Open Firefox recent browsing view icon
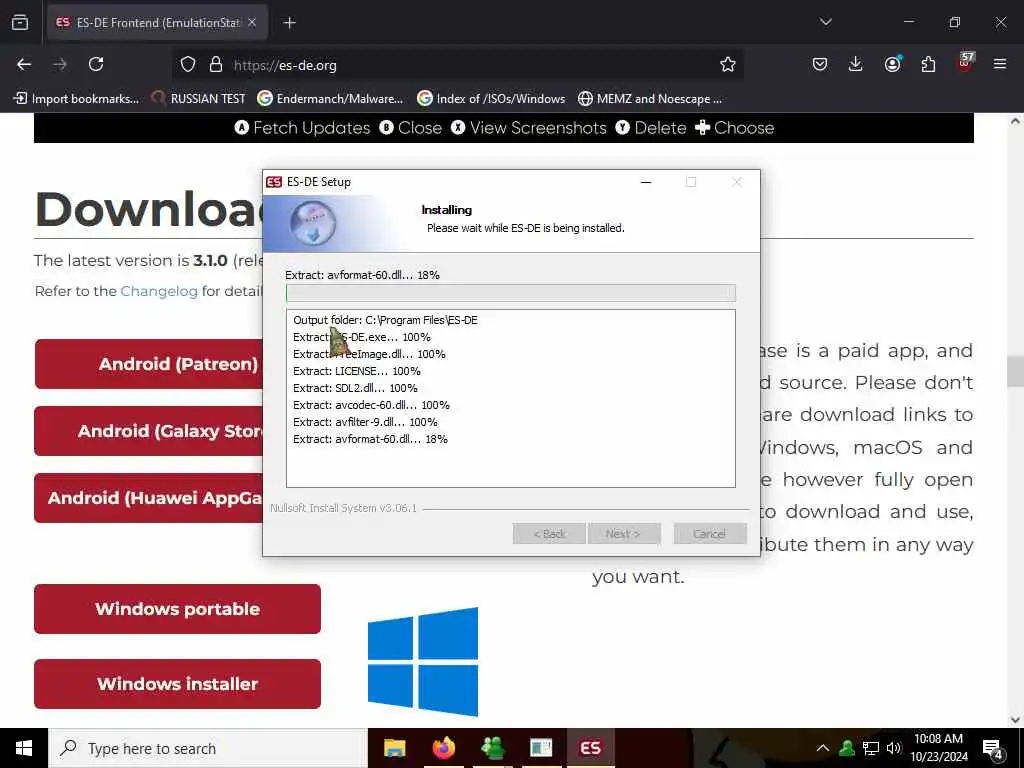This screenshot has width=1024, height=768. [x=20, y=22]
